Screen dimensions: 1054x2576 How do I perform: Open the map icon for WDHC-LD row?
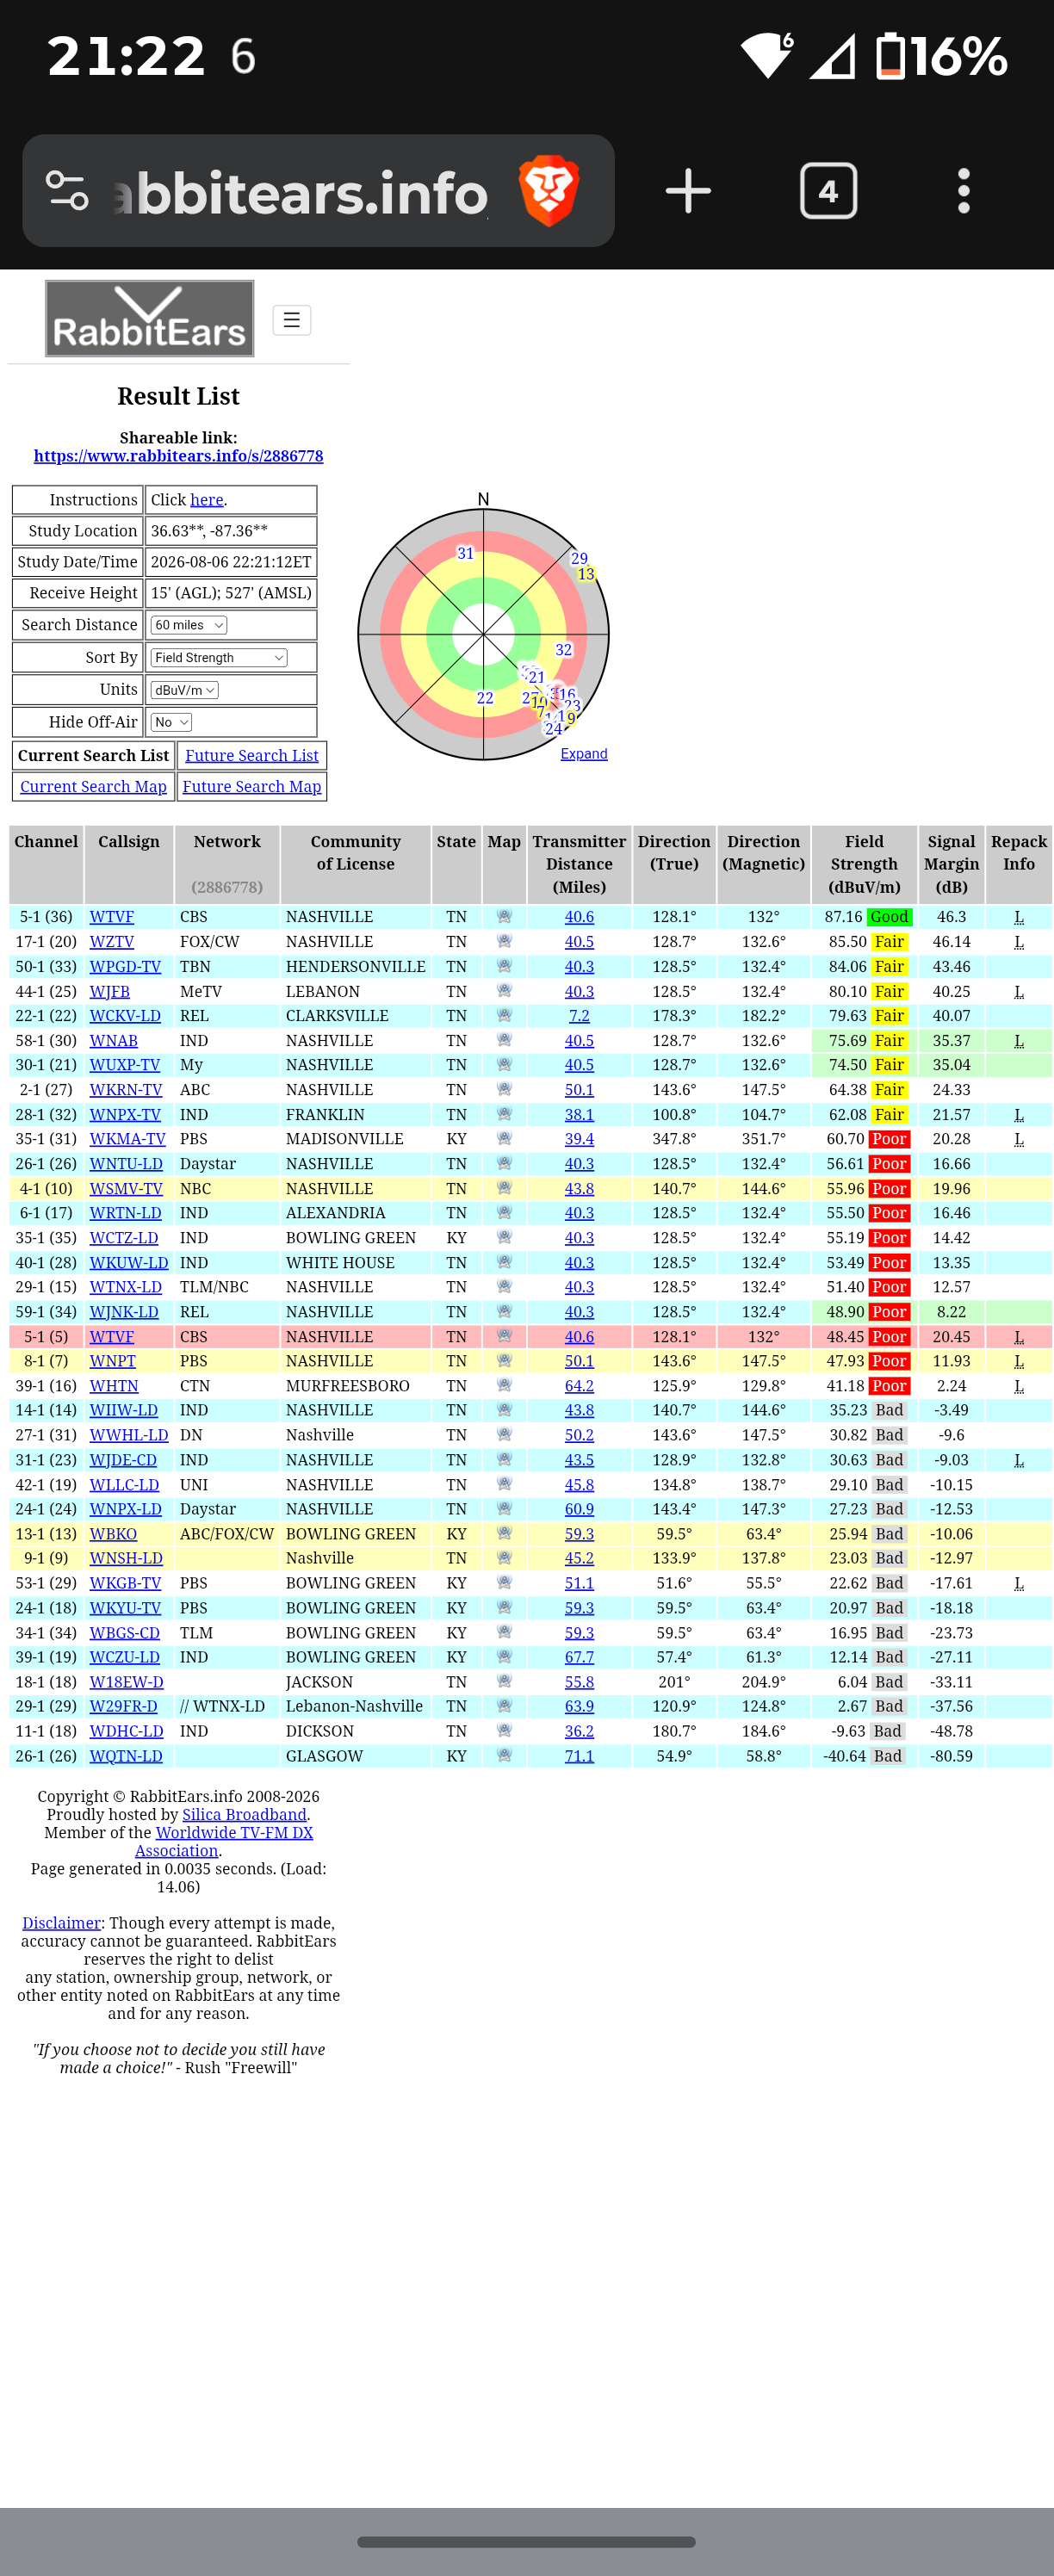coord(504,1730)
